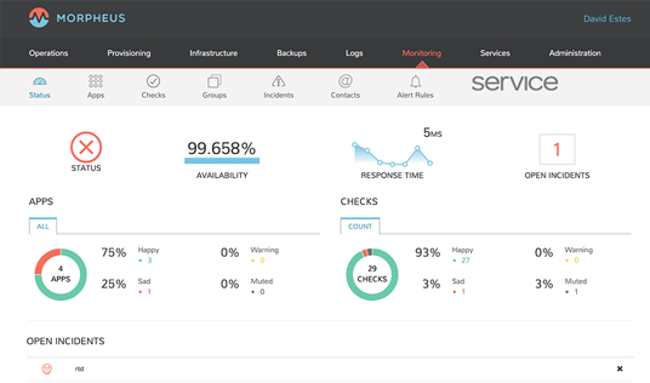Image resolution: width=650 pixels, height=383 pixels.
Task: Click the open incidents count box
Action: [557, 149]
